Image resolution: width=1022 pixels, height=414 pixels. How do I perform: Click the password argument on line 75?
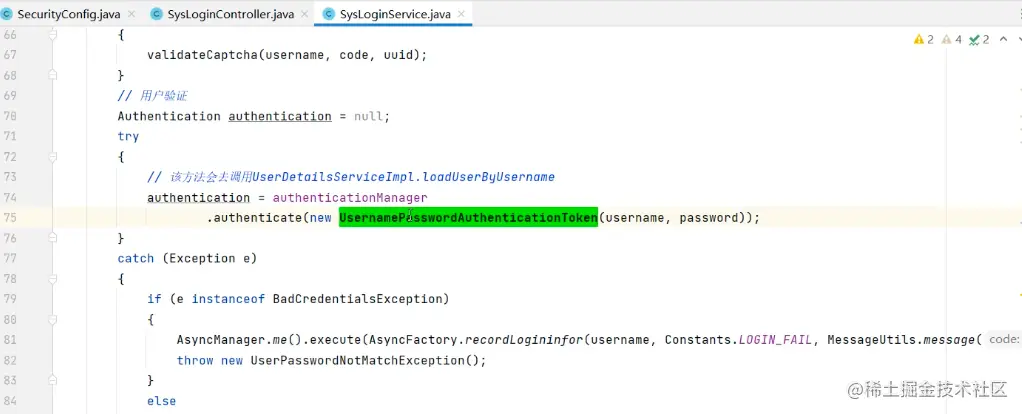pyautogui.click(x=708, y=218)
